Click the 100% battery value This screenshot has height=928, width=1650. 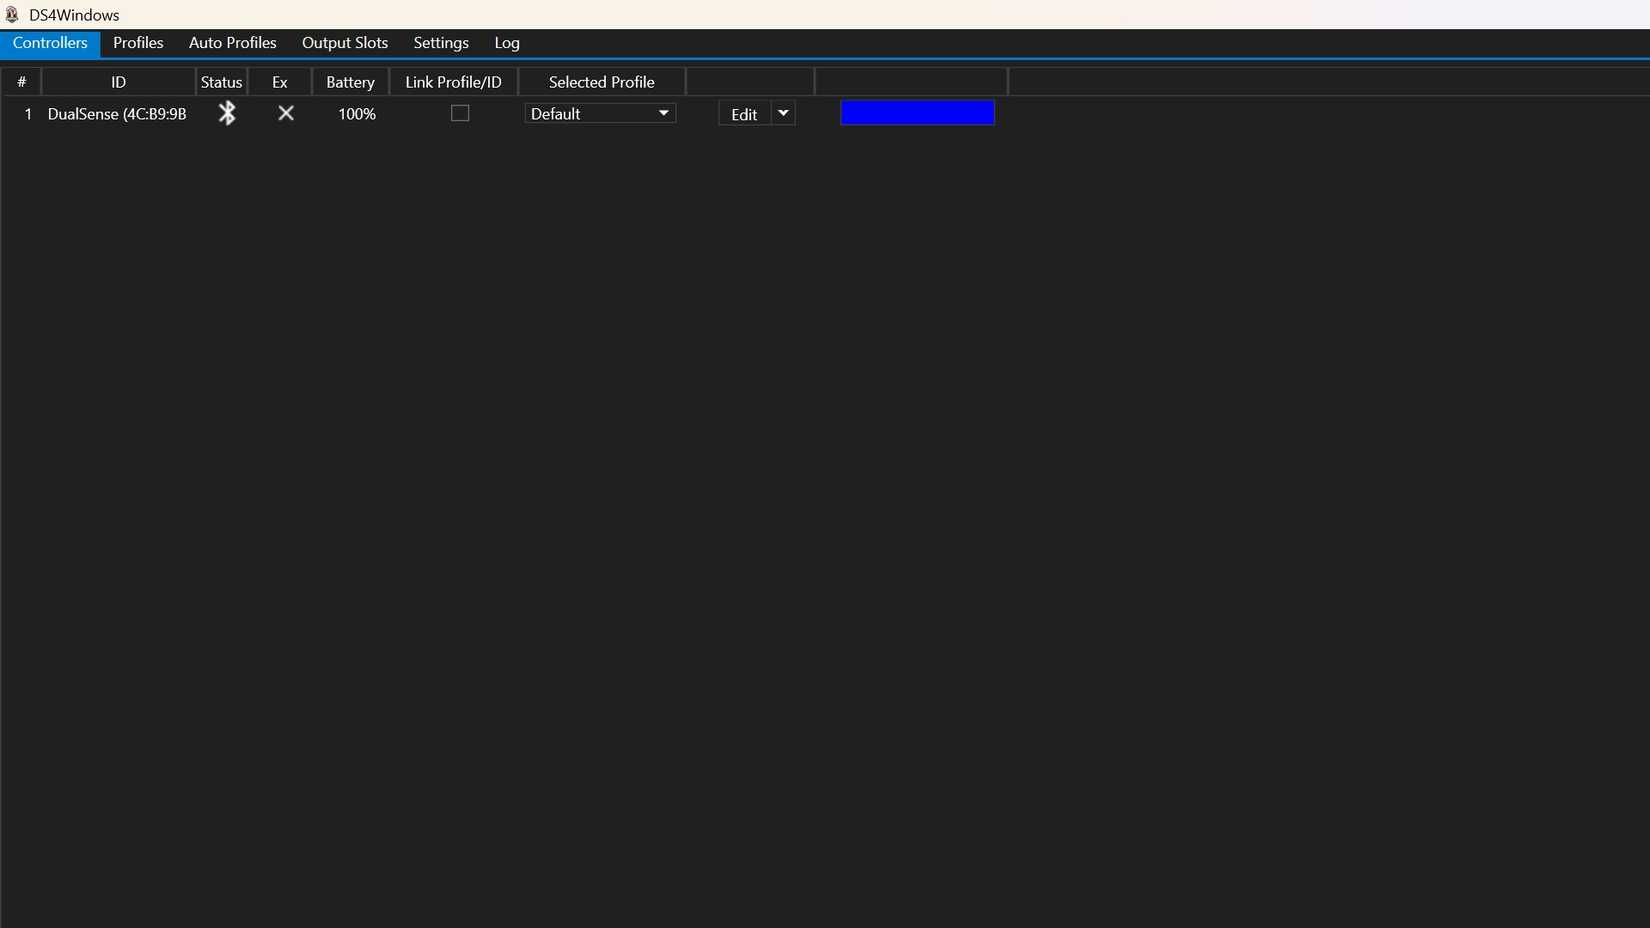point(357,114)
